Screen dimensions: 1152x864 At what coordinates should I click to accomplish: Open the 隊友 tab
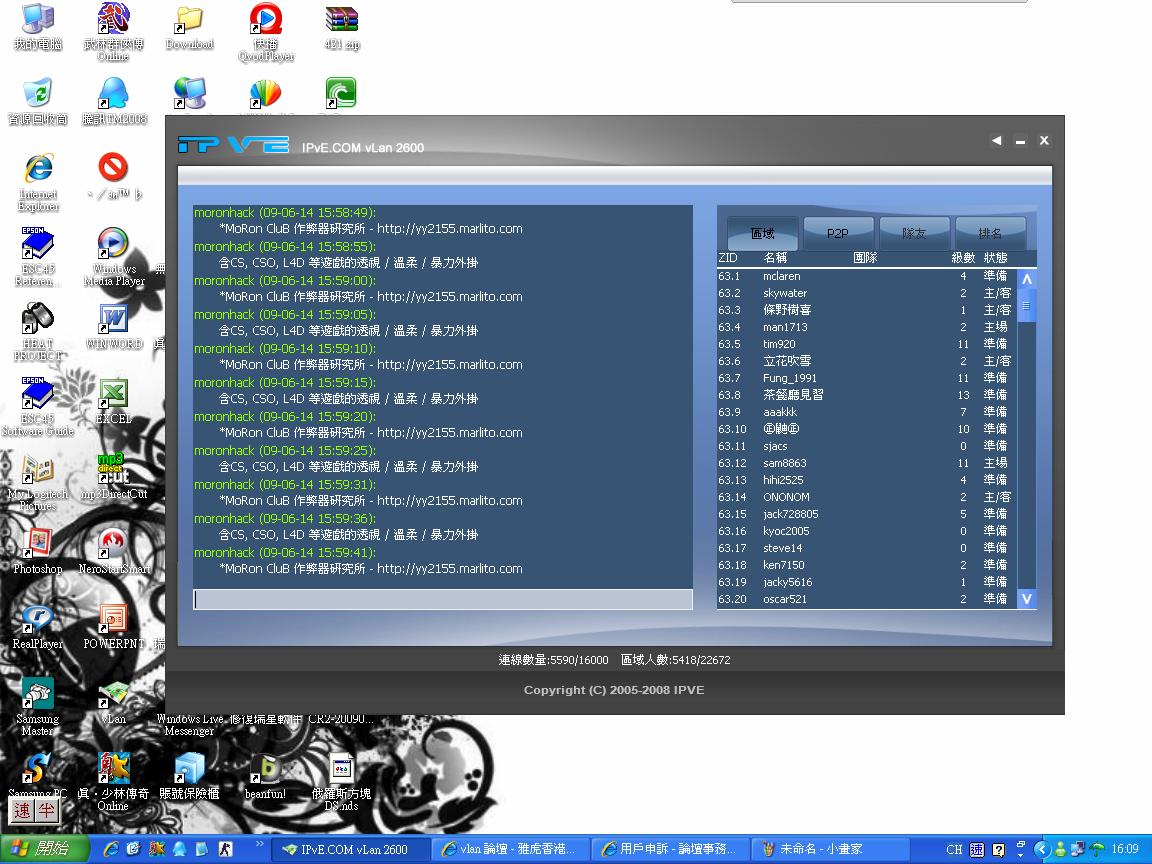[x=914, y=233]
